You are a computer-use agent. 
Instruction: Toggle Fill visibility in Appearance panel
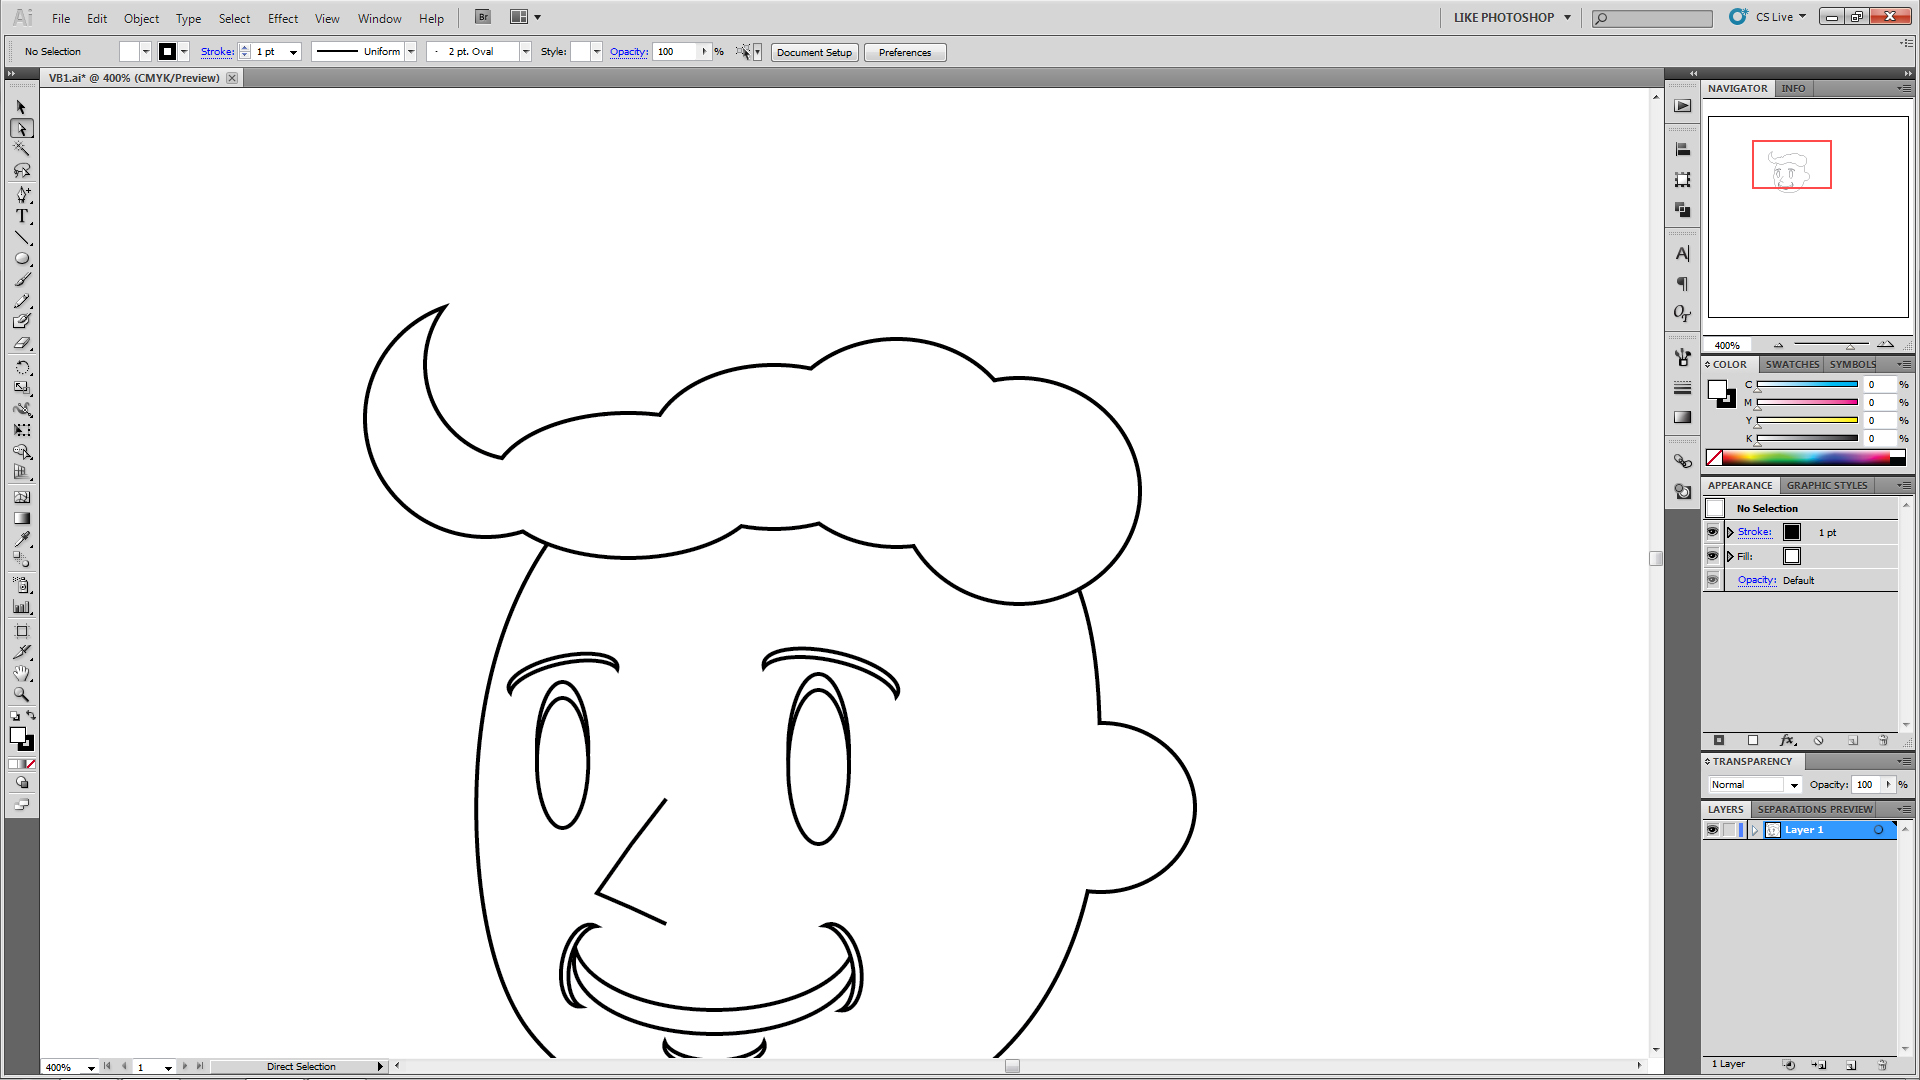click(1712, 556)
